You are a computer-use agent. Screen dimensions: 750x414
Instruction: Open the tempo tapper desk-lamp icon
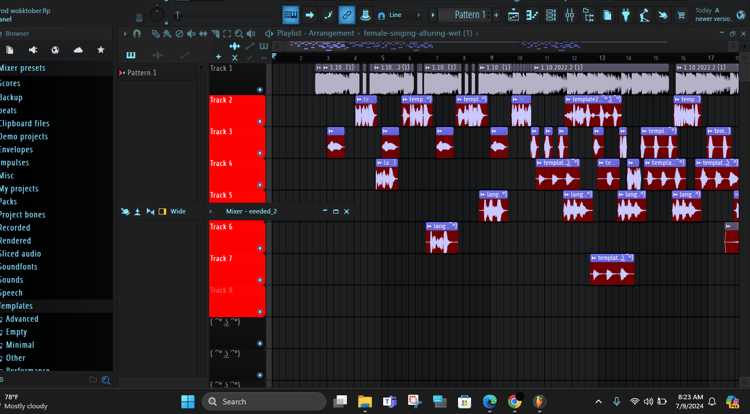point(644,15)
